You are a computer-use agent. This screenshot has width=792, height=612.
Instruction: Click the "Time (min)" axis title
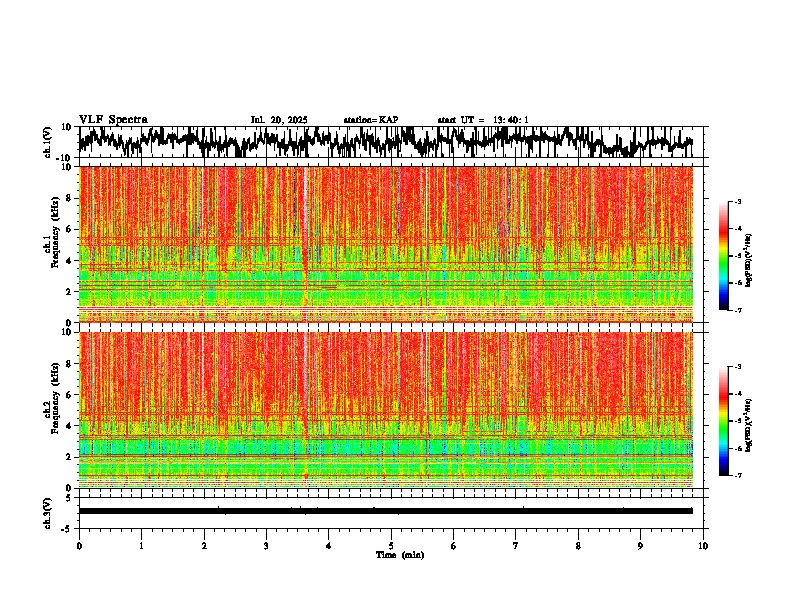(400, 555)
